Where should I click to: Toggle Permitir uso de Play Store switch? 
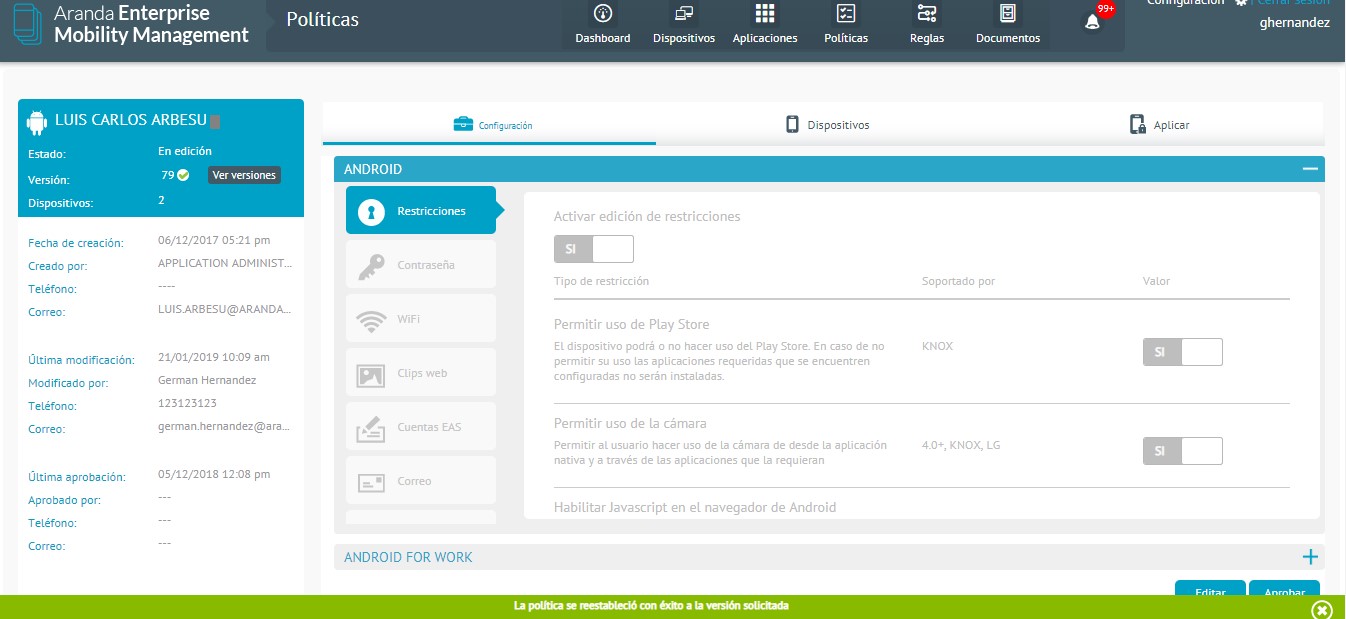pos(1182,352)
